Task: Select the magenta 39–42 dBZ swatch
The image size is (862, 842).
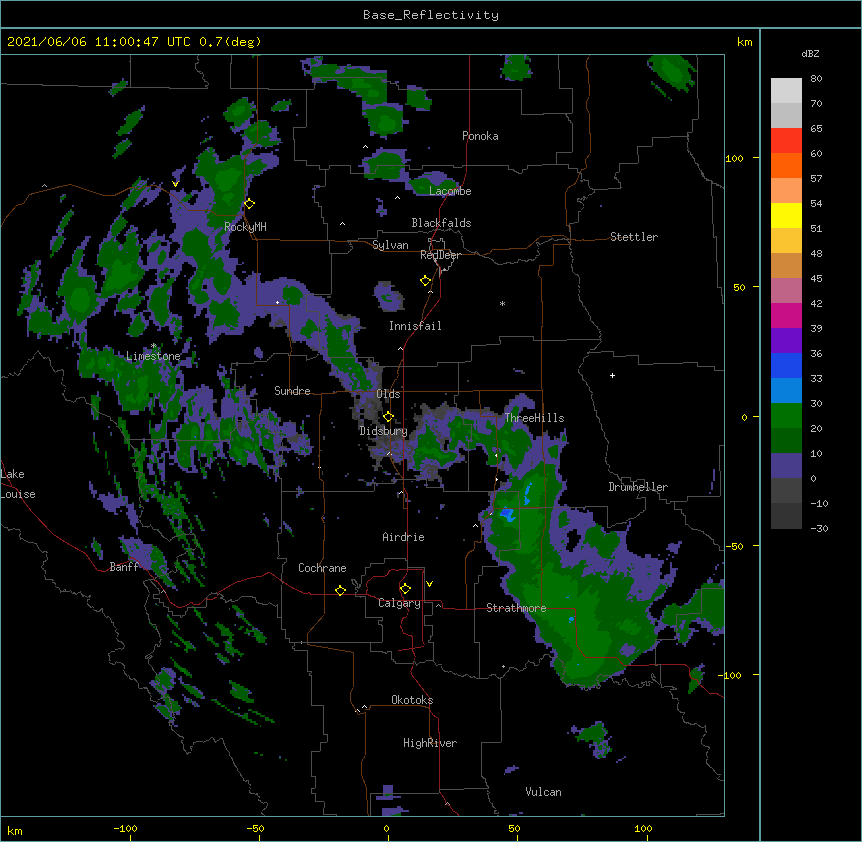Action: point(786,315)
